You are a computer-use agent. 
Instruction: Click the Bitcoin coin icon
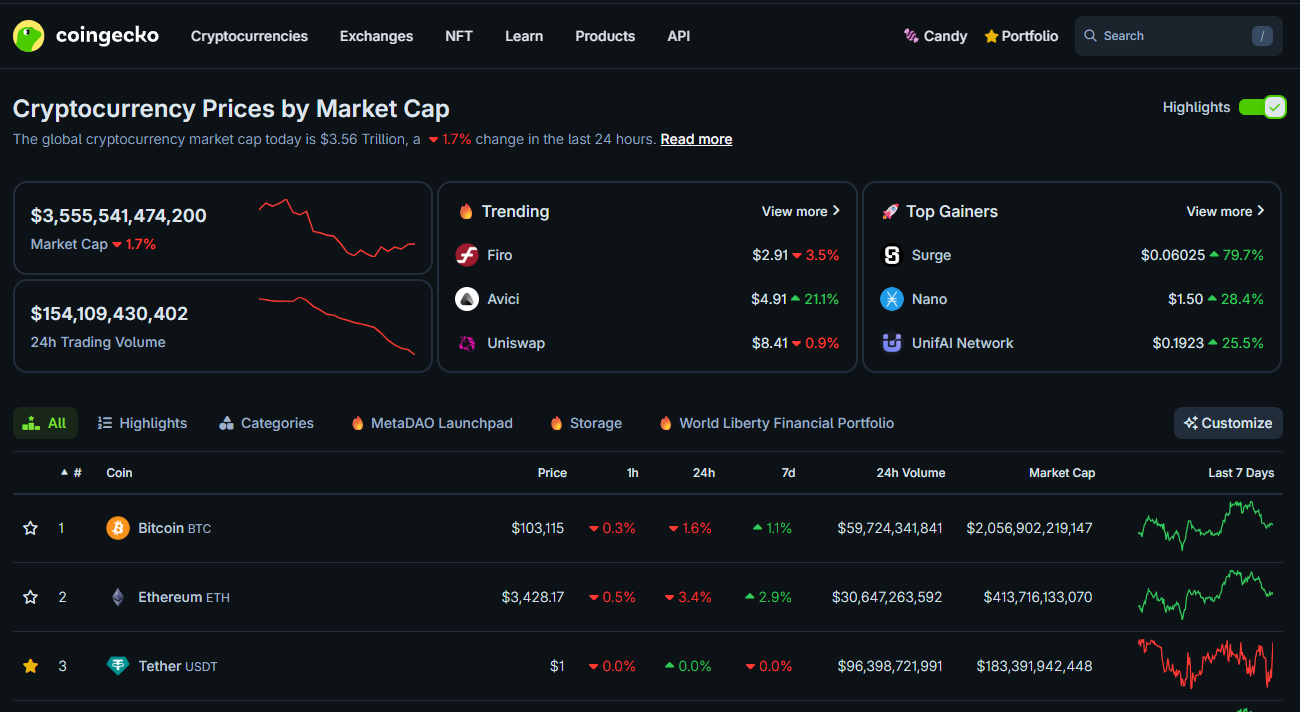(118, 527)
